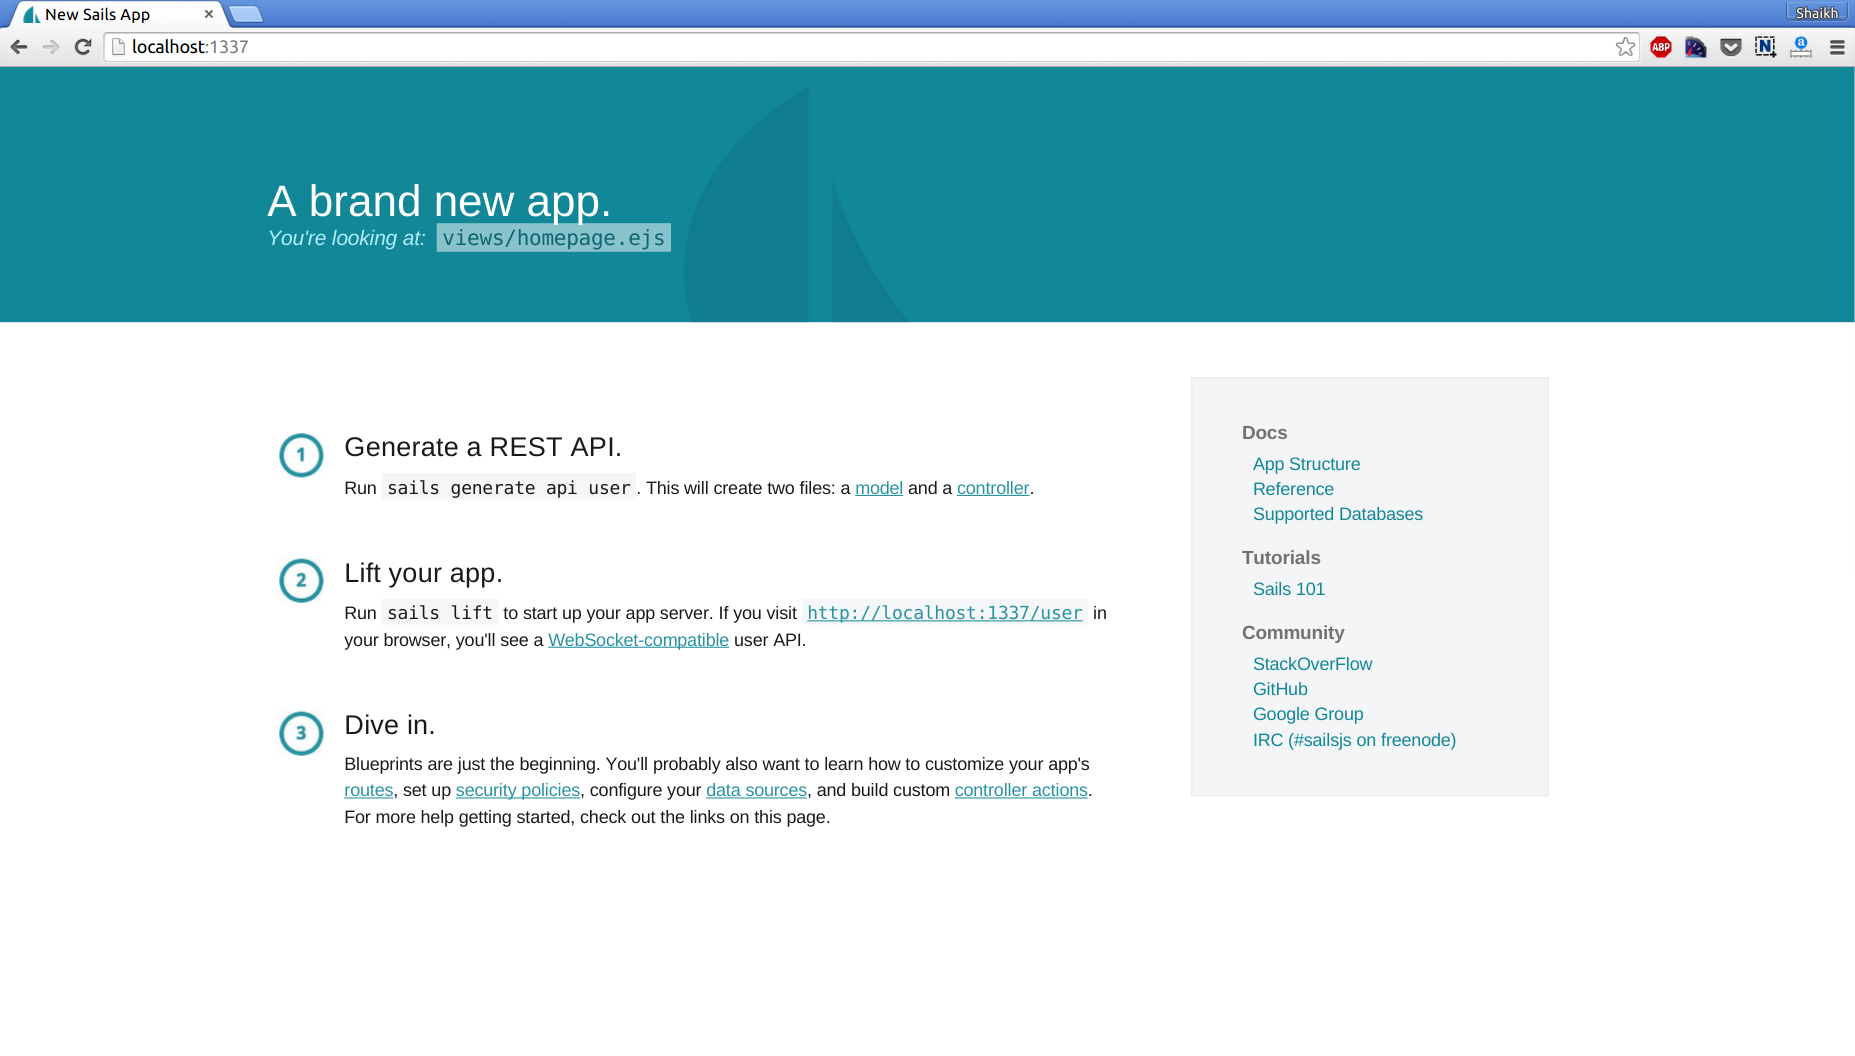The image size is (1855, 1056).
Task: Open the speedometer page-speed extension
Action: point(1695,47)
